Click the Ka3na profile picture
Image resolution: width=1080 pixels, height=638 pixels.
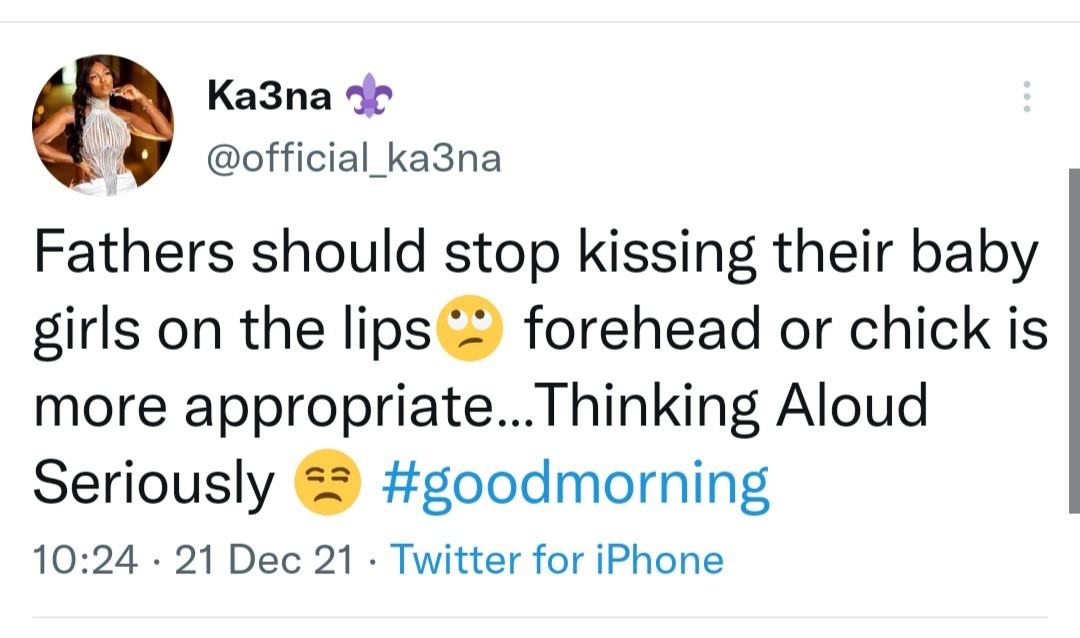coord(103,125)
